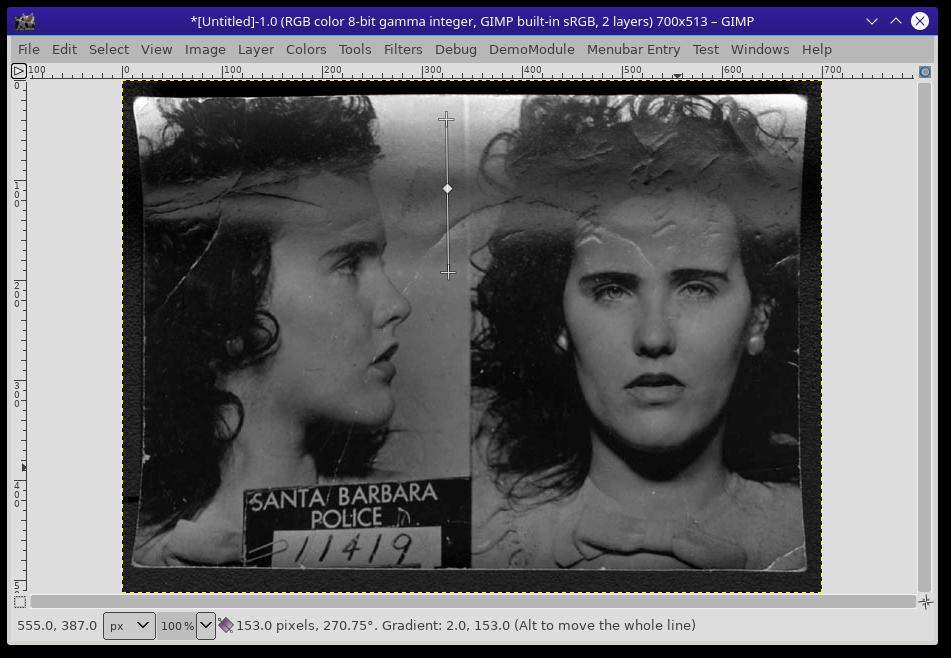Open the Select menu
Image resolution: width=951 pixels, height=658 pixels.
click(x=109, y=50)
